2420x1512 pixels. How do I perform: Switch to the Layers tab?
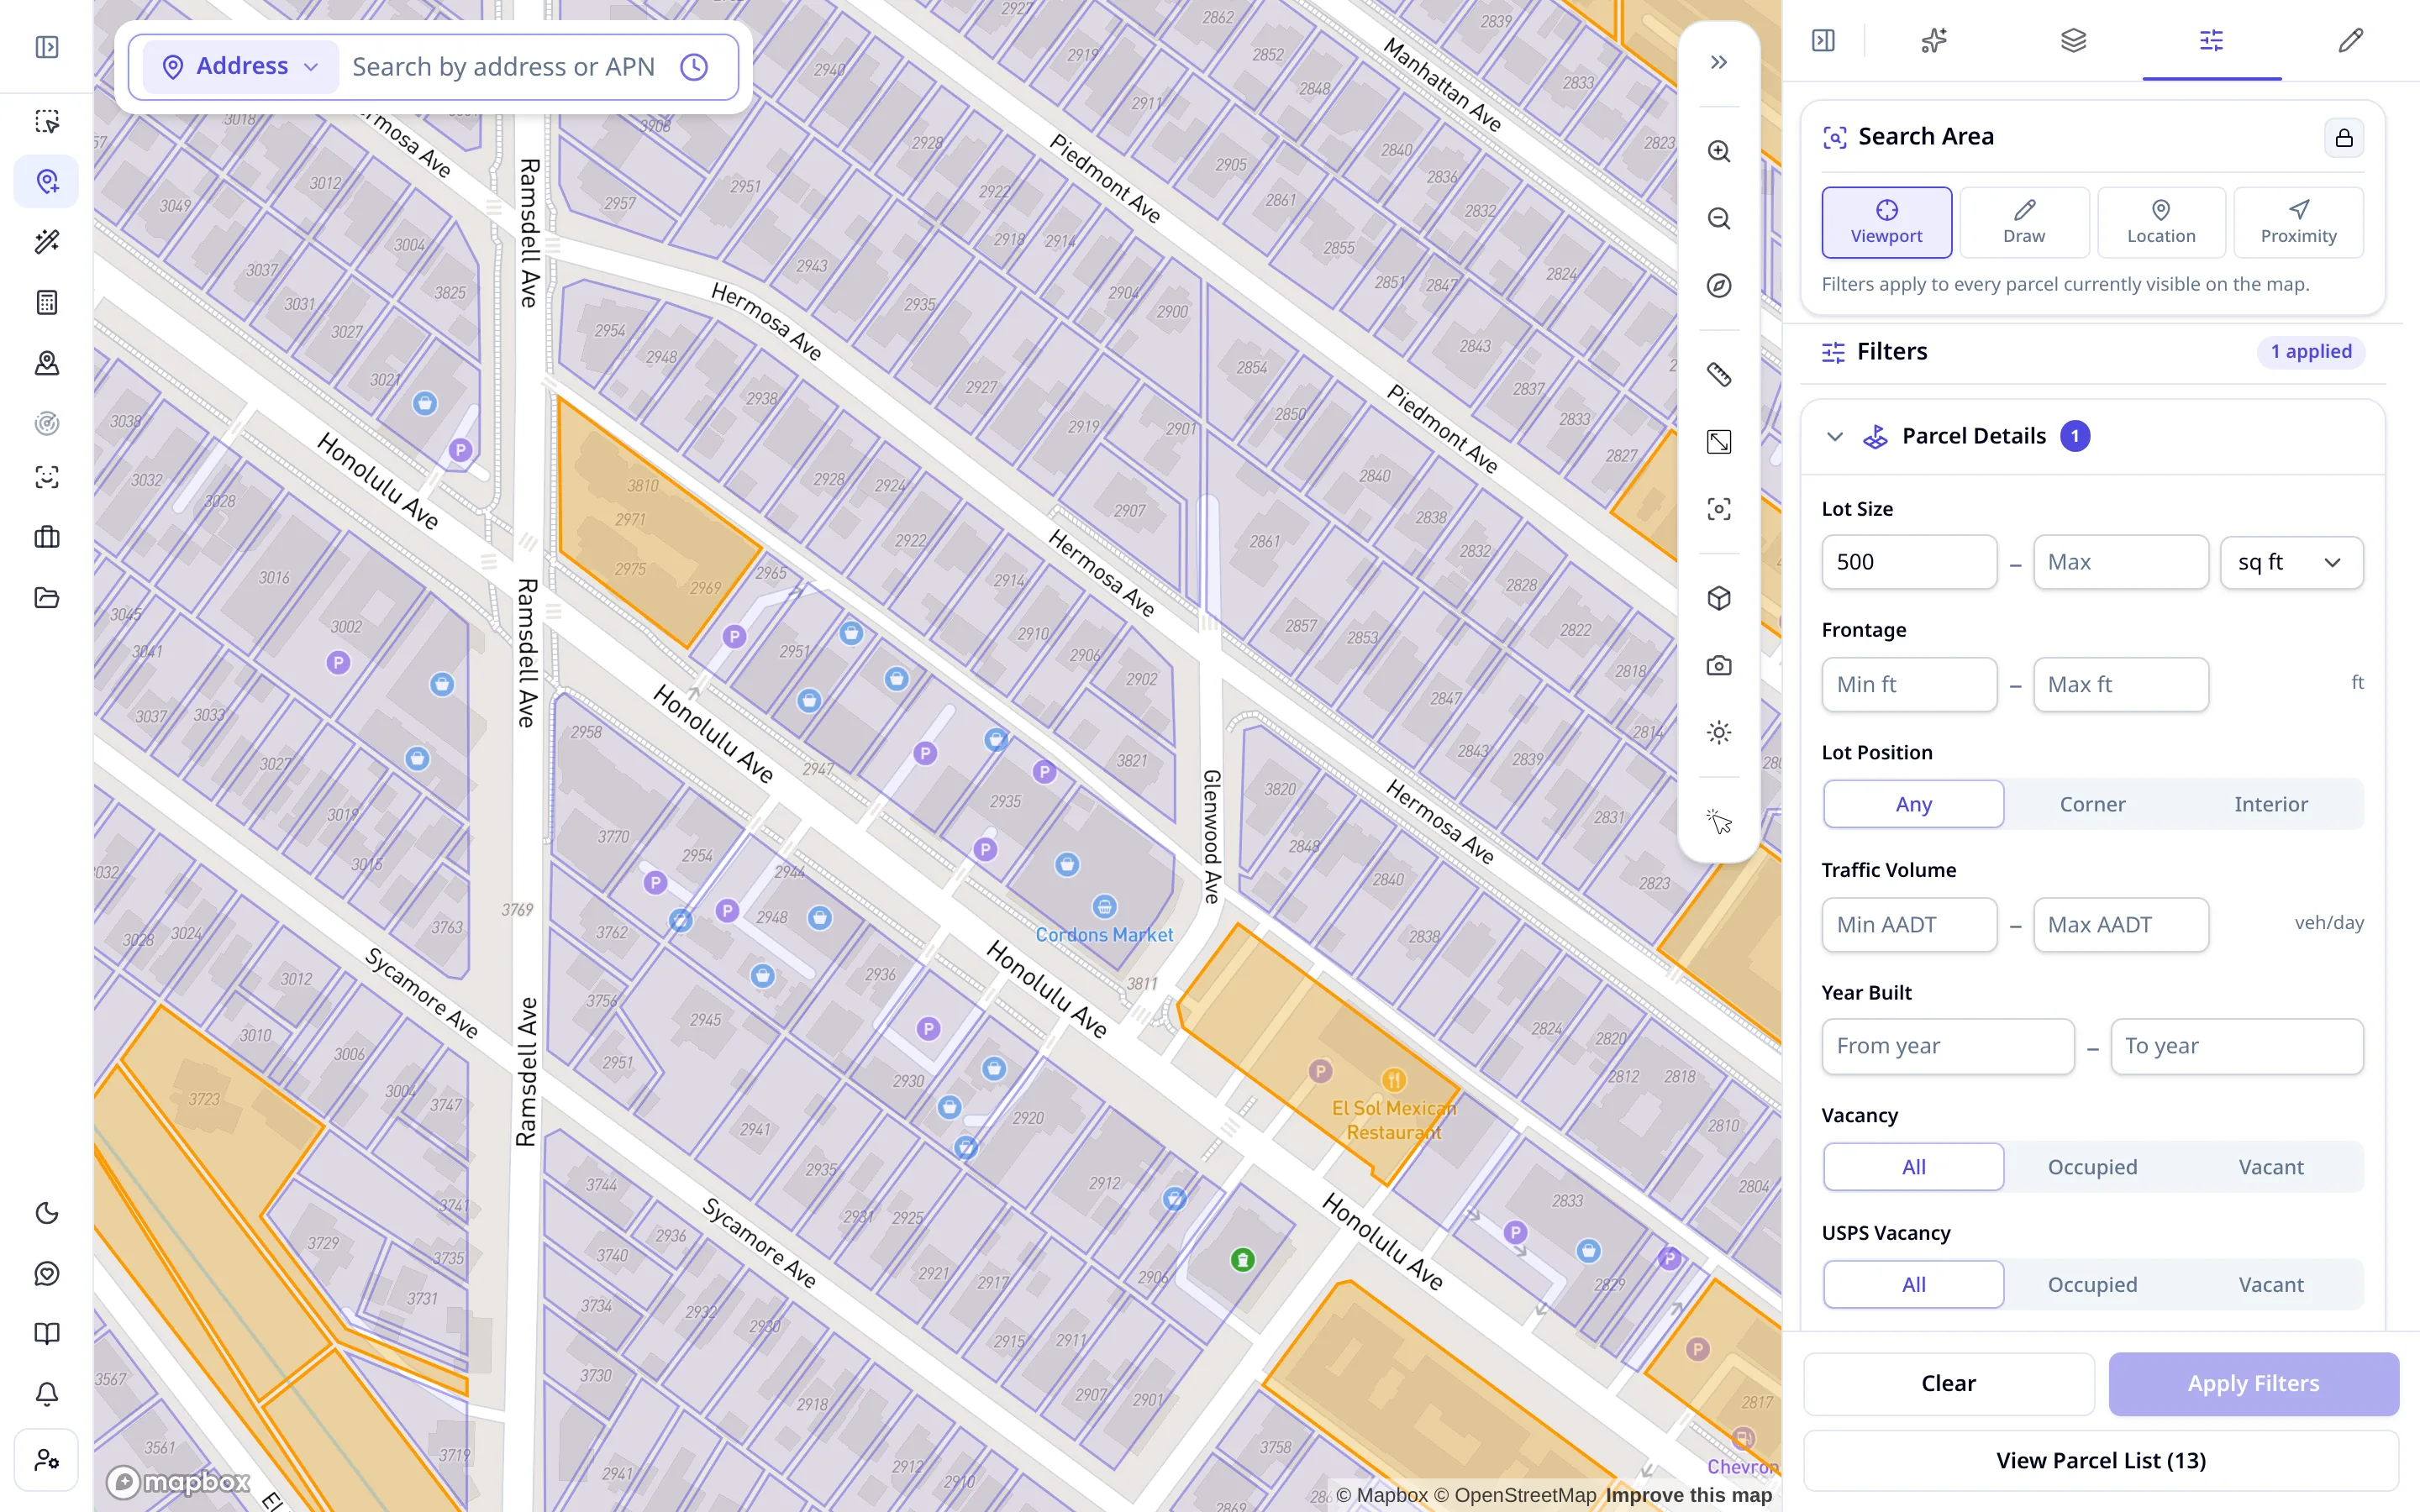coord(2073,40)
